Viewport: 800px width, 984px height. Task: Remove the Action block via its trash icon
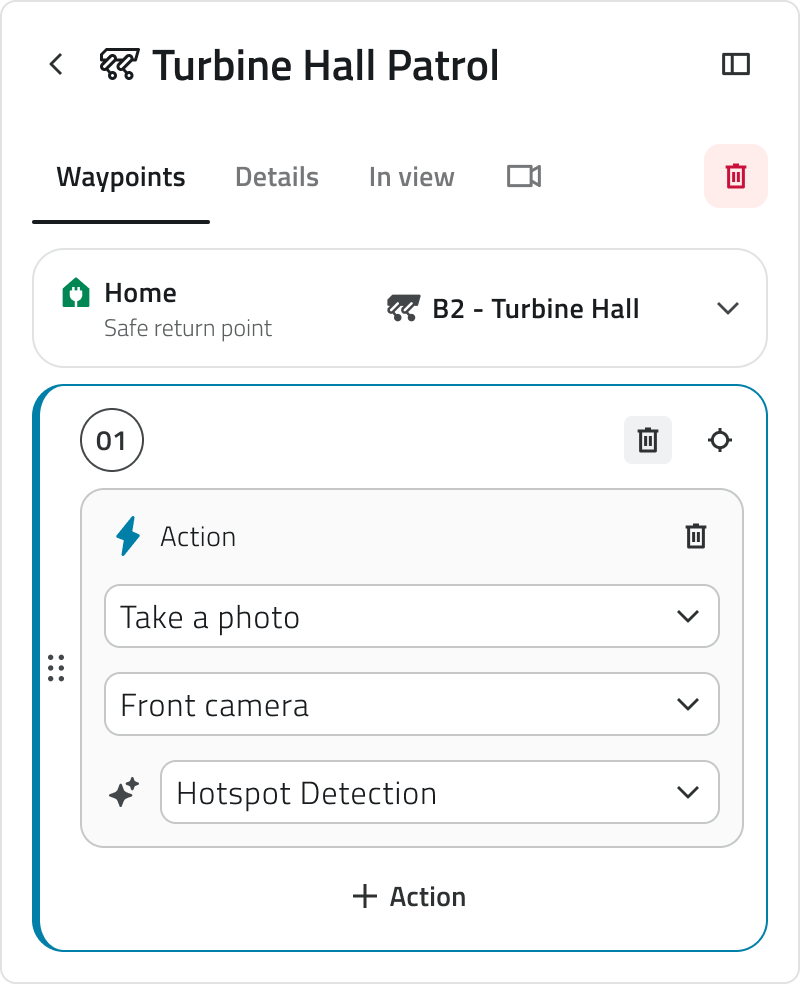pyautogui.click(x=695, y=537)
